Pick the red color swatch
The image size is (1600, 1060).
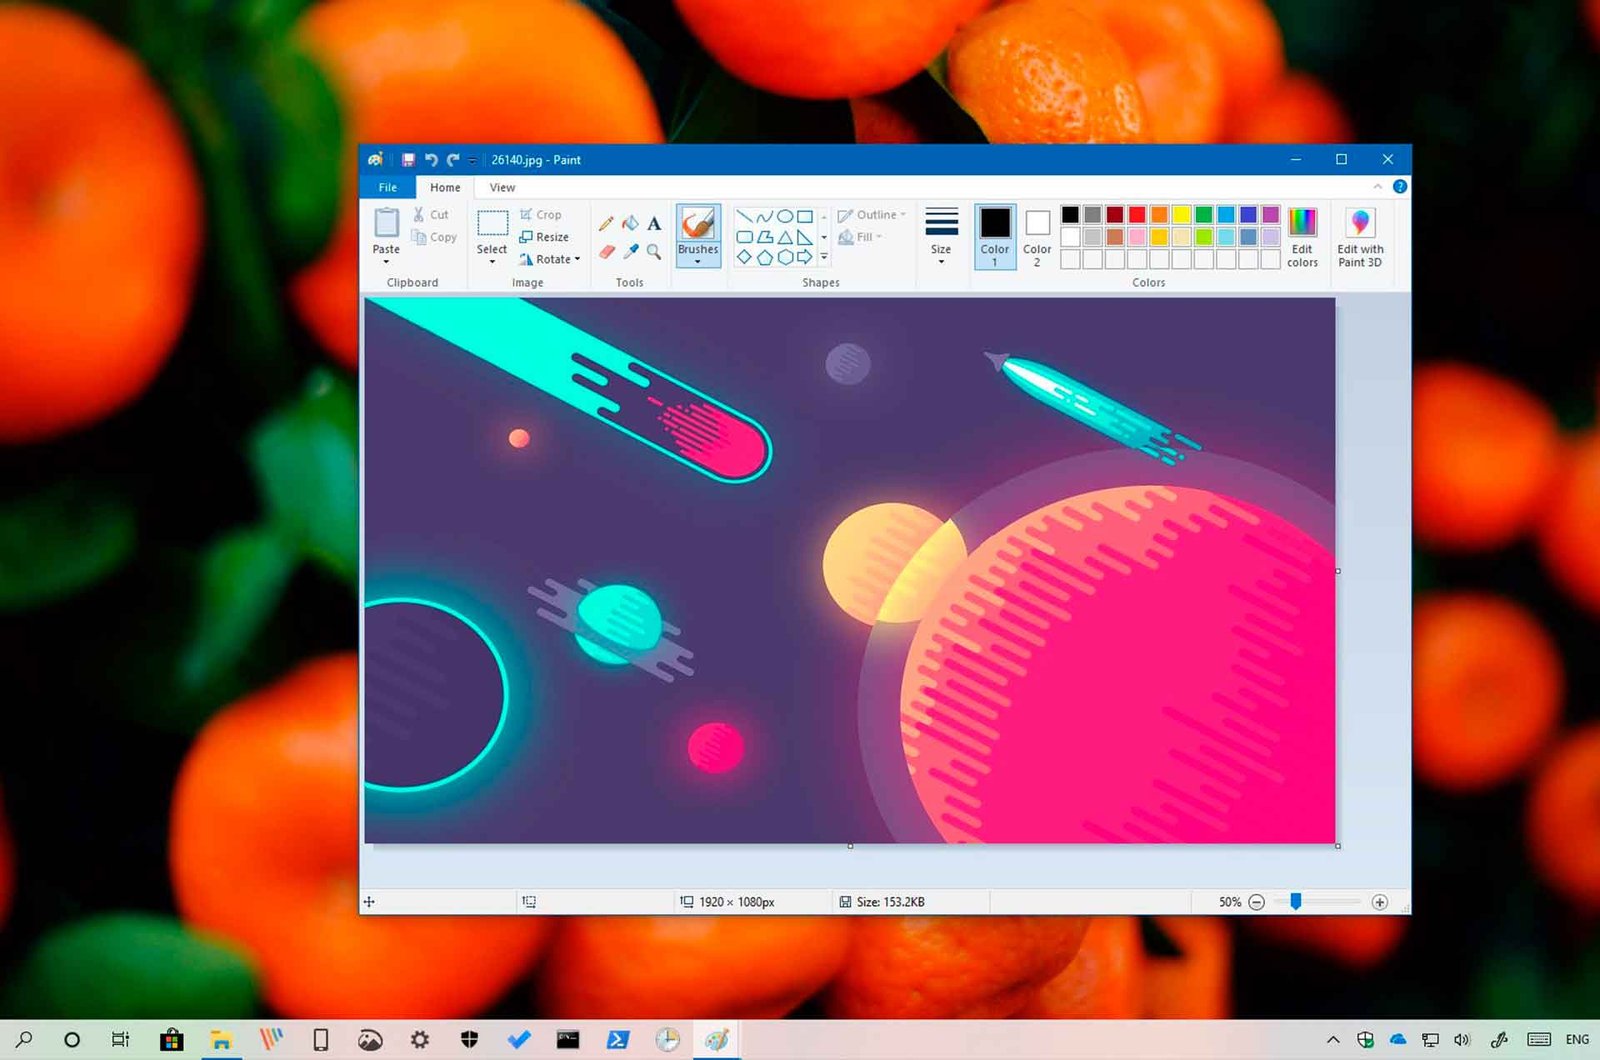pyautogui.click(x=1137, y=214)
